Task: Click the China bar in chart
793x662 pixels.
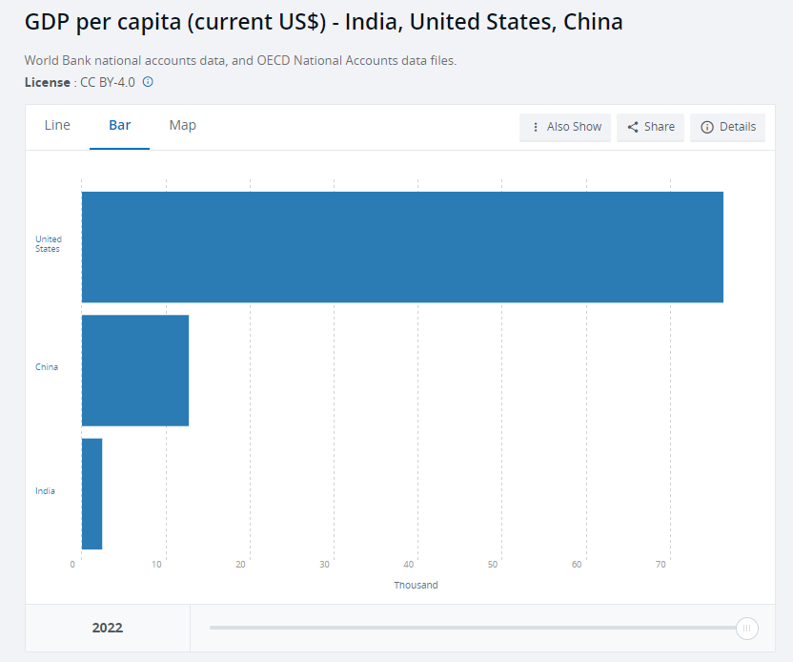Action: pyautogui.click(x=135, y=370)
